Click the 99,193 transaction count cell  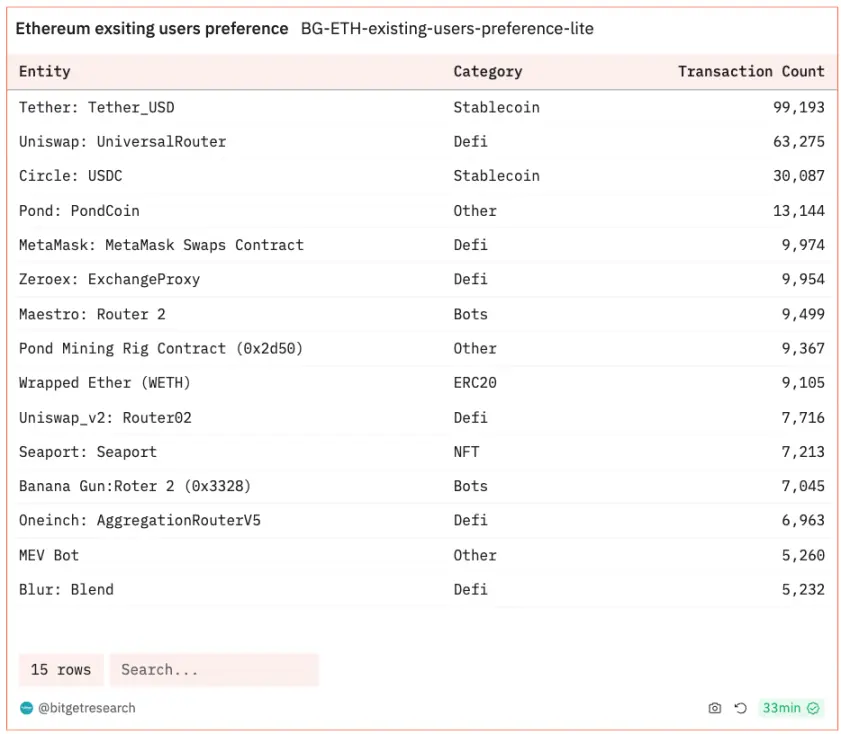tap(798, 107)
